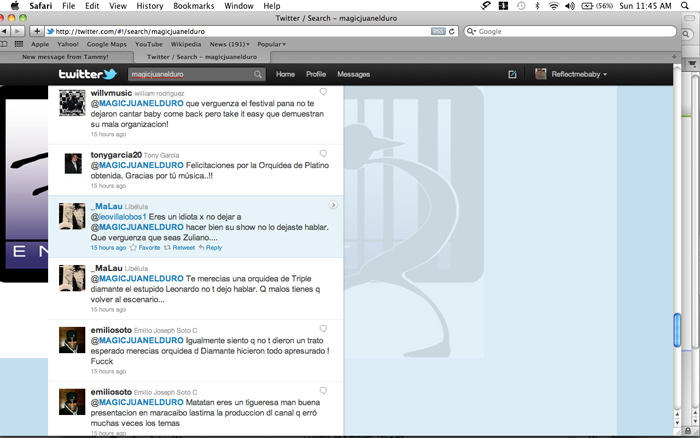Image resolution: width=700 pixels, height=438 pixels.
Task: Click bubble icon on first emiliosoto tweet
Action: coord(323,329)
